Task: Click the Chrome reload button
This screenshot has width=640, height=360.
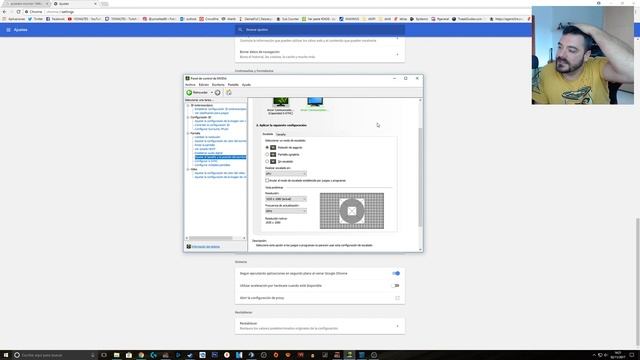Action: click(18, 12)
